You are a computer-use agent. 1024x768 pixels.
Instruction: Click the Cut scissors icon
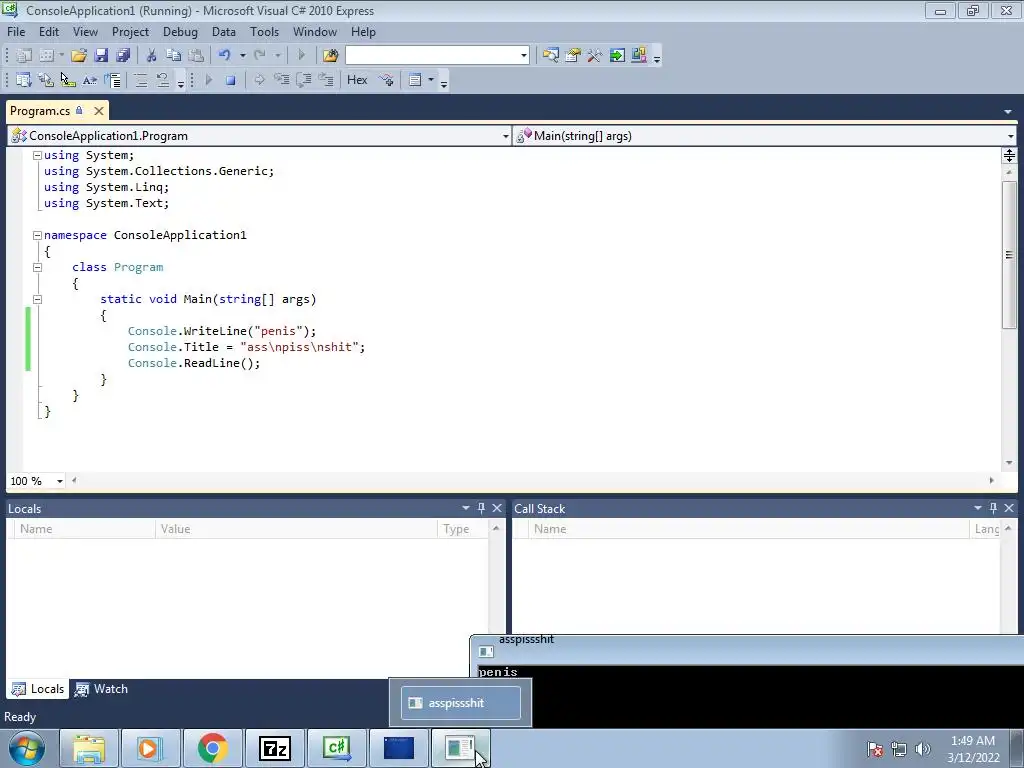click(152, 56)
